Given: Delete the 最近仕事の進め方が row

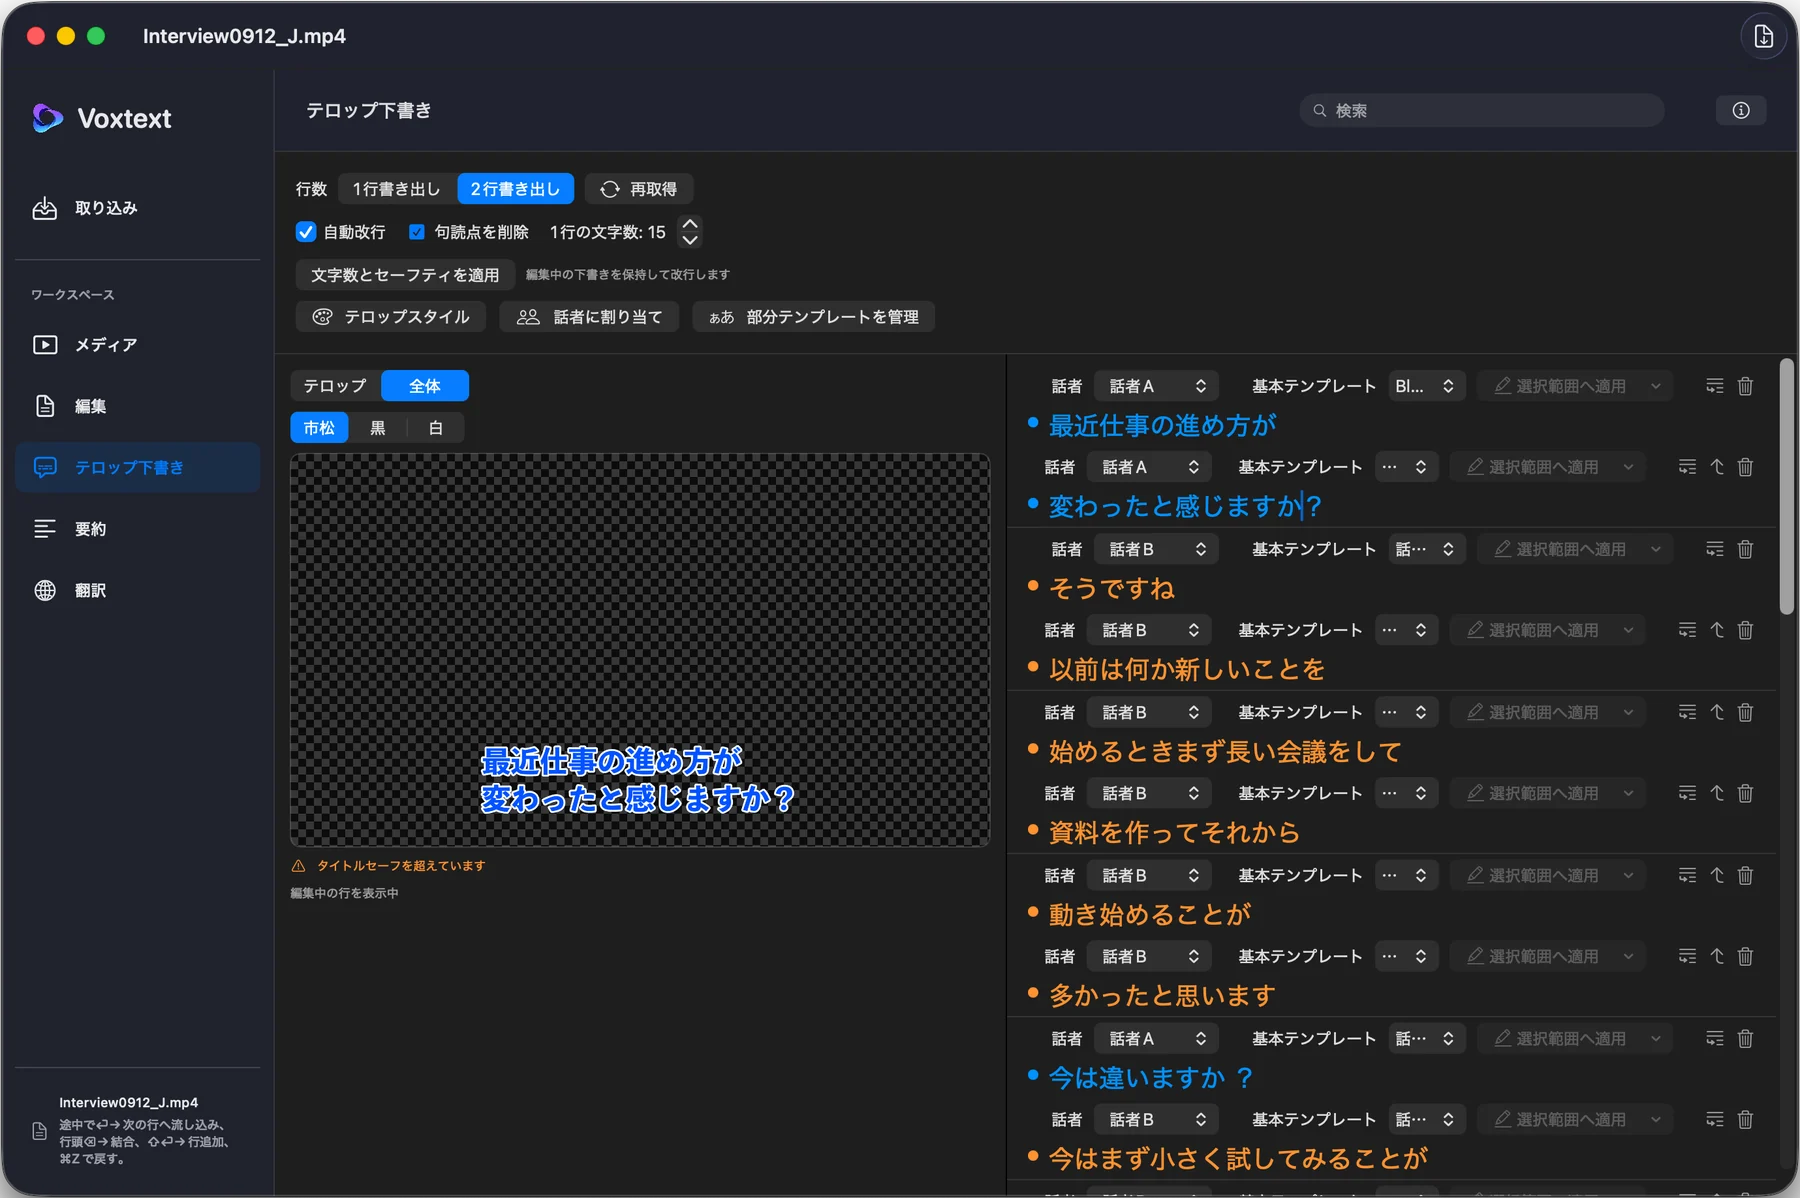Looking at the screenshot, I should pos(1745,386).
